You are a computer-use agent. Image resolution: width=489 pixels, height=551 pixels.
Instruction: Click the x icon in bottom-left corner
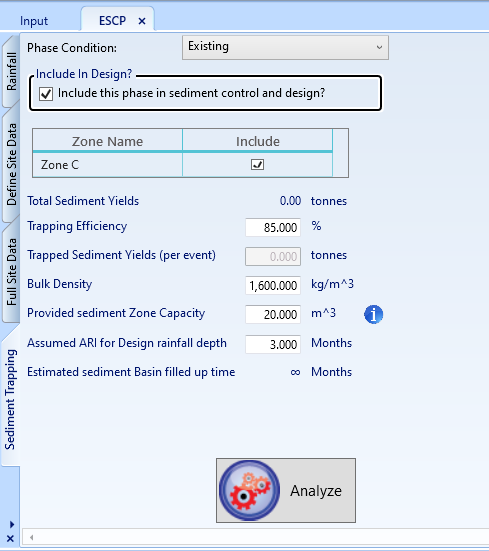coord(11,538)
